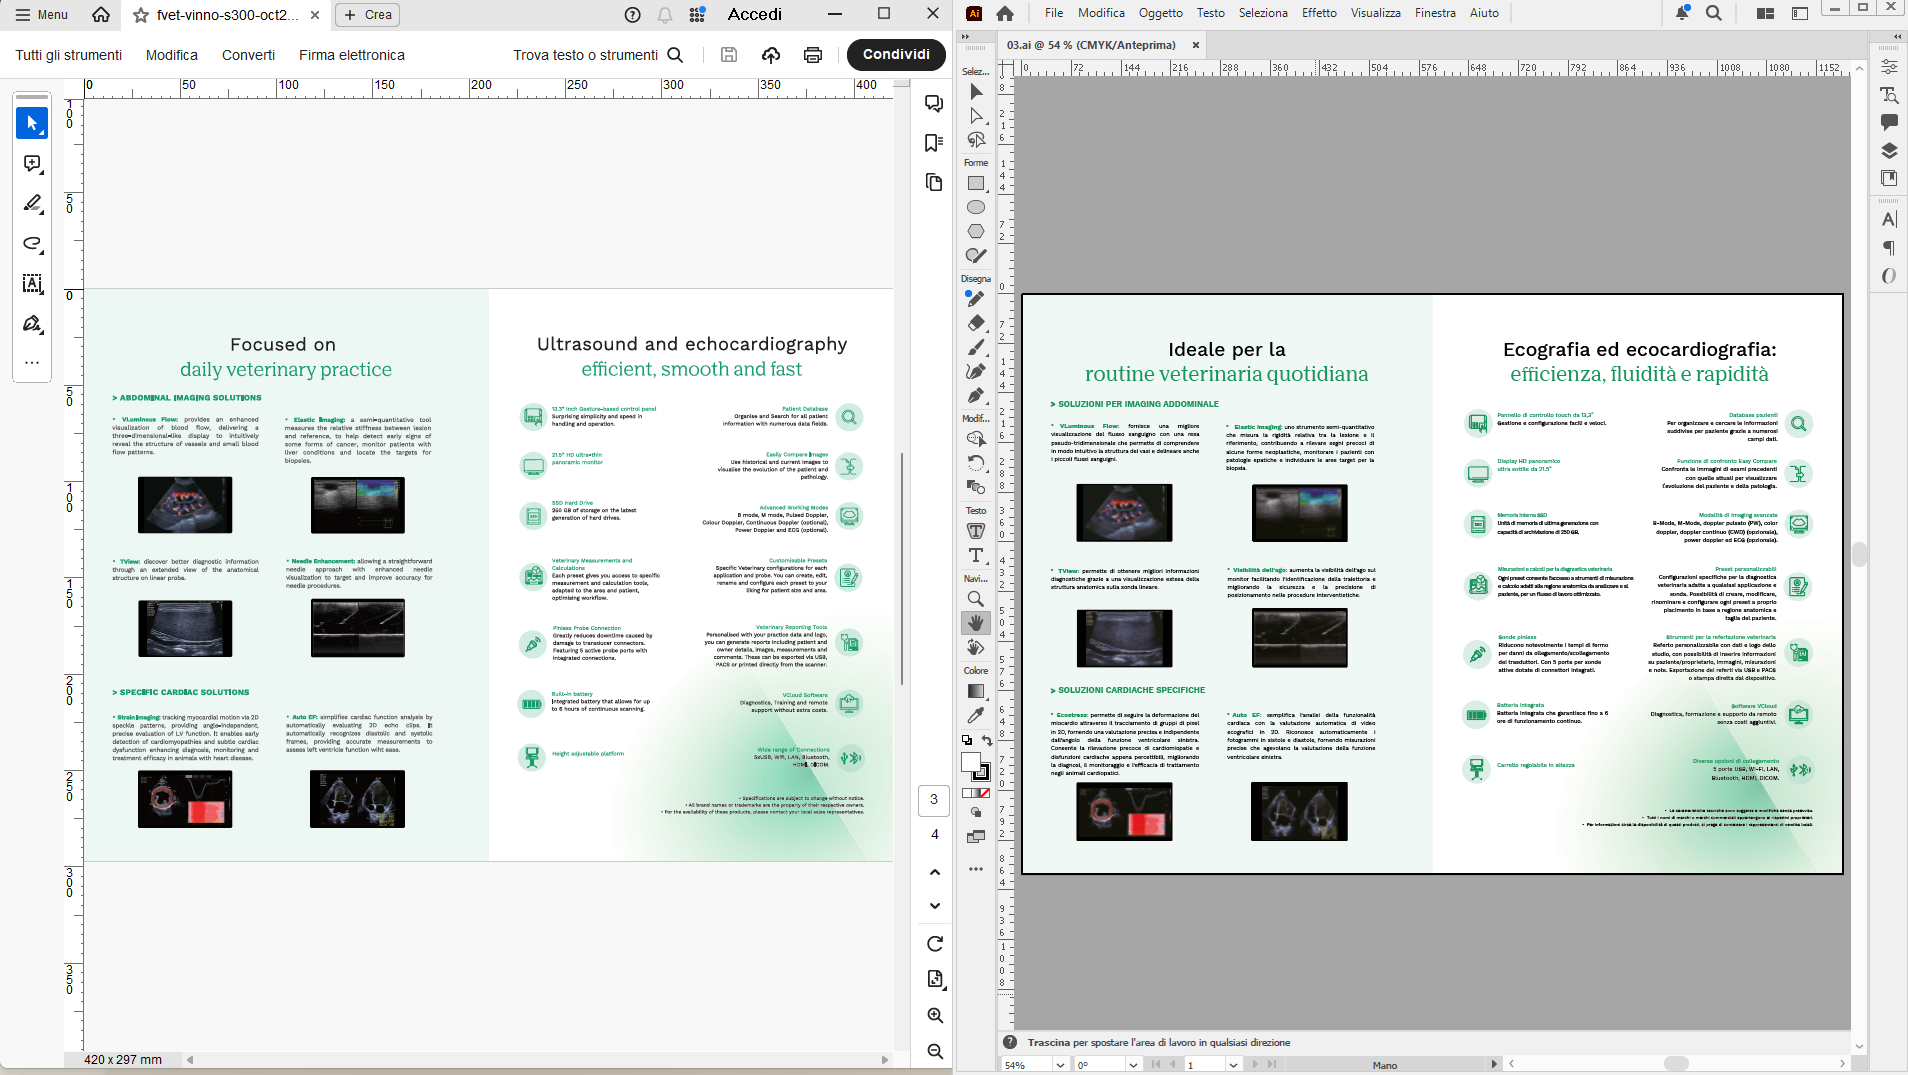This screenshot has height=1075, width=1908.
Task: Click Crea to create a new file
Action: (x=368, y=15)
